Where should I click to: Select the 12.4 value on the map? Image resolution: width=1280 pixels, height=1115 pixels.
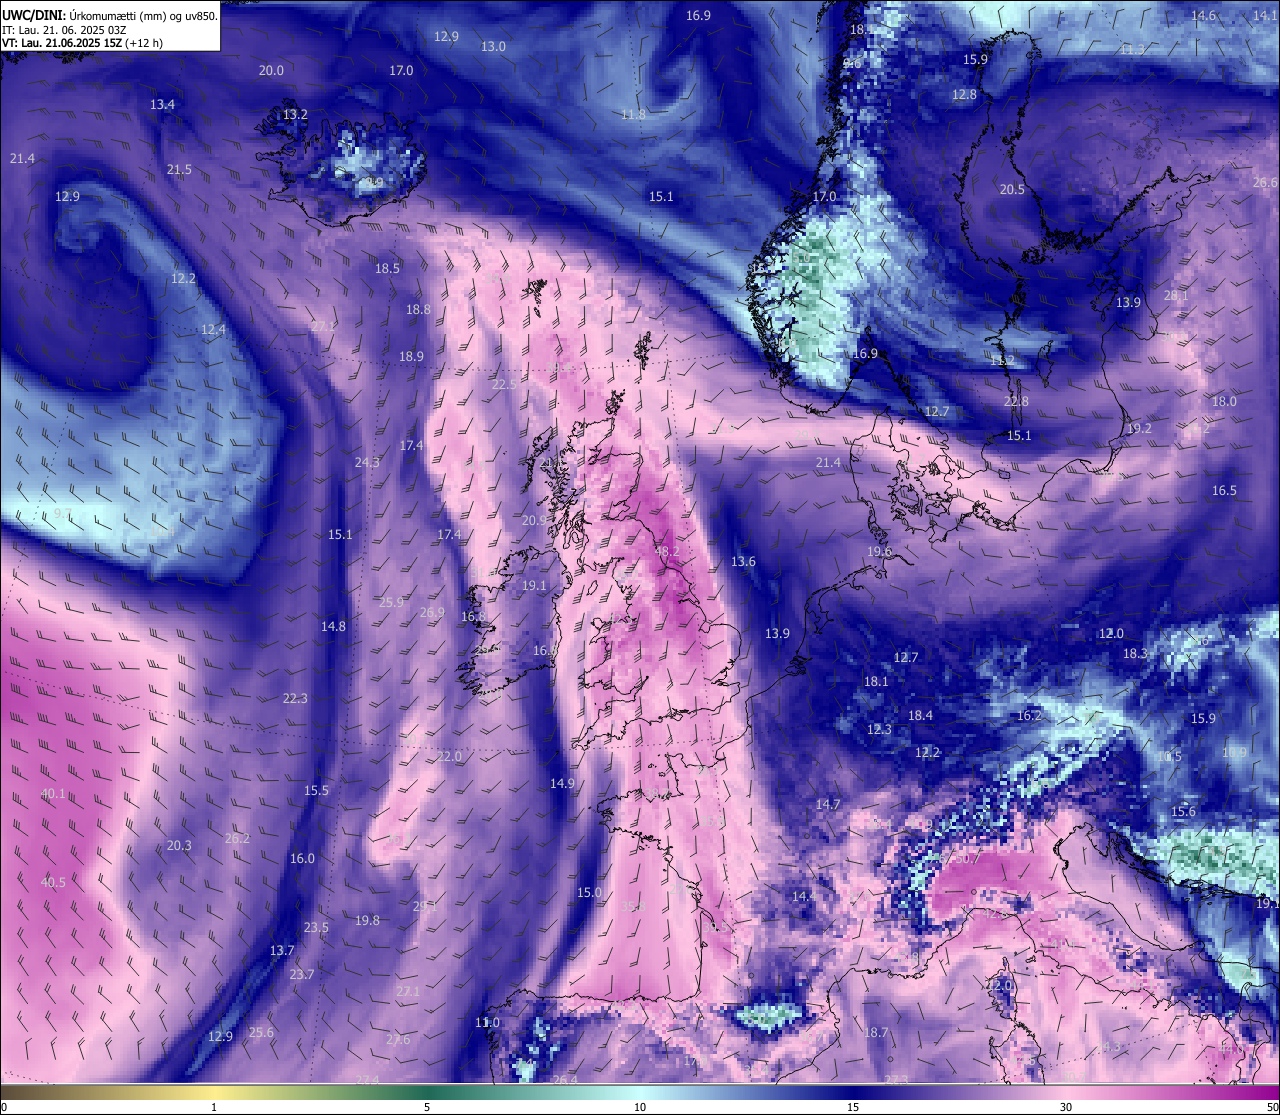[x=213, y=329]
